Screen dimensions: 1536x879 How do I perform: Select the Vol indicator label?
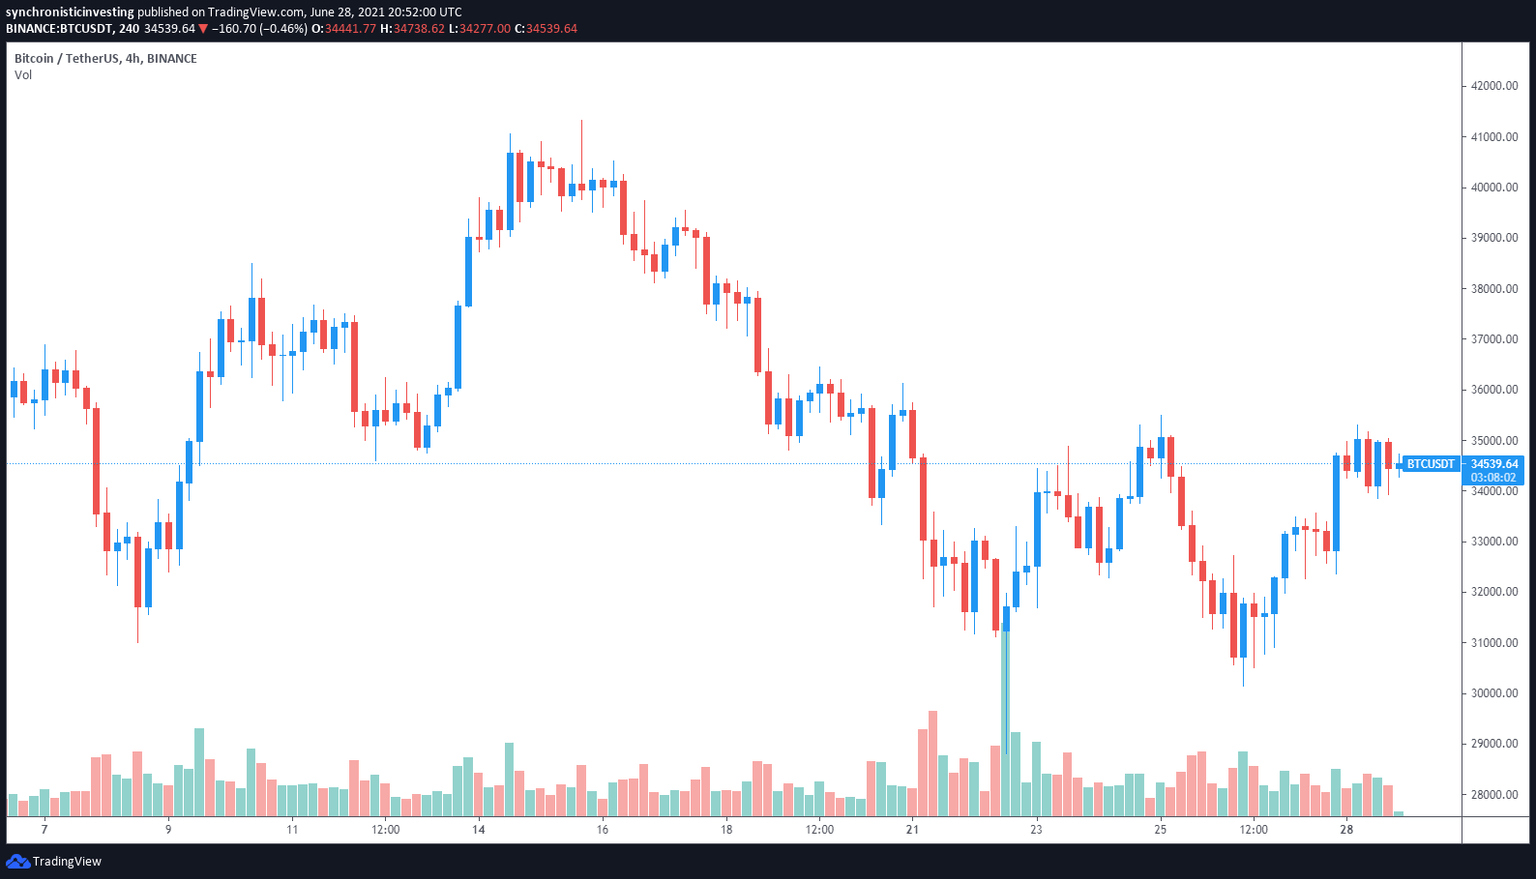click(23, 75)
